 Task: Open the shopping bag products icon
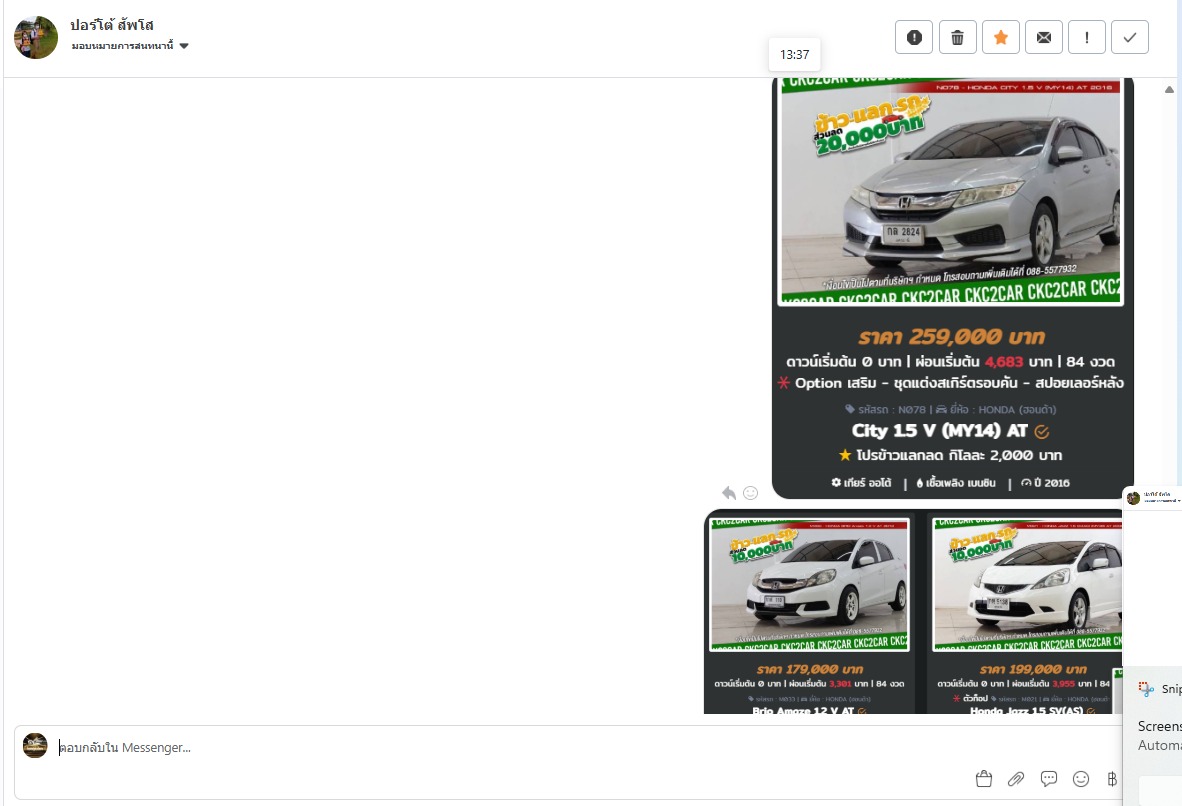tap(984, 779)
